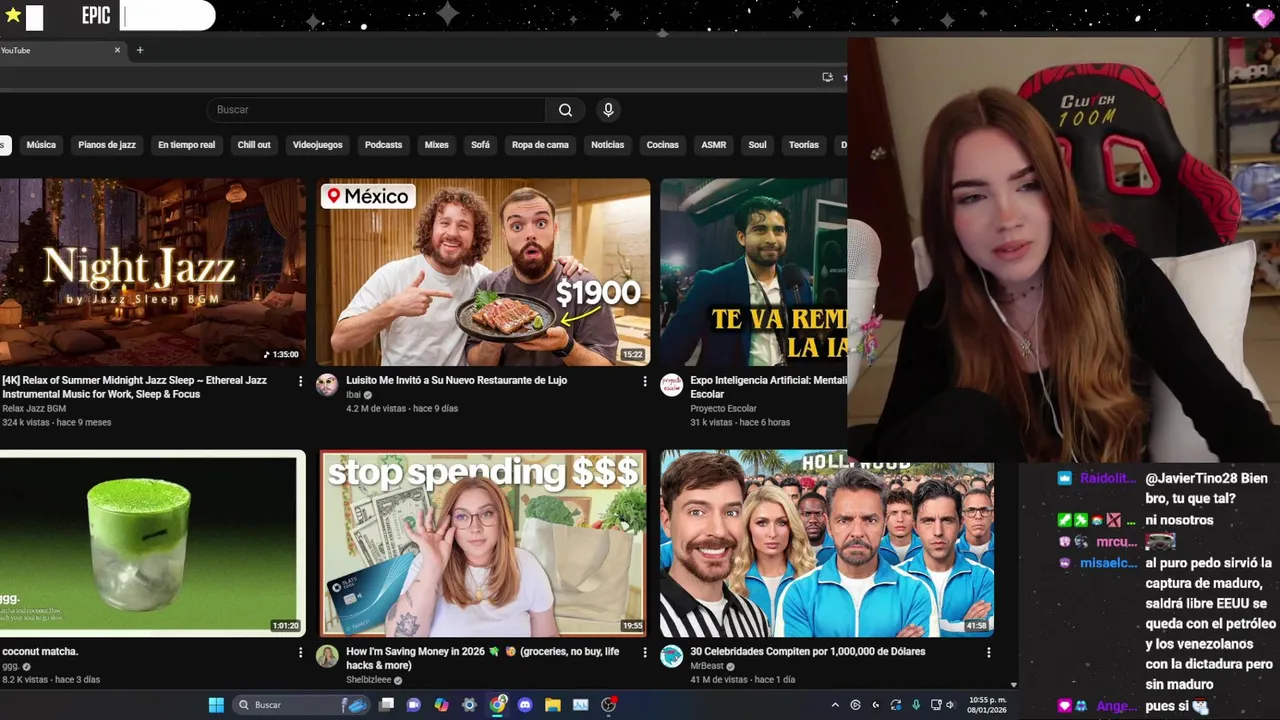Image resolution: width=1280 pixels, height=720 pixels.
Task: Select the Música filter chip
Action: tap(41, 145)
